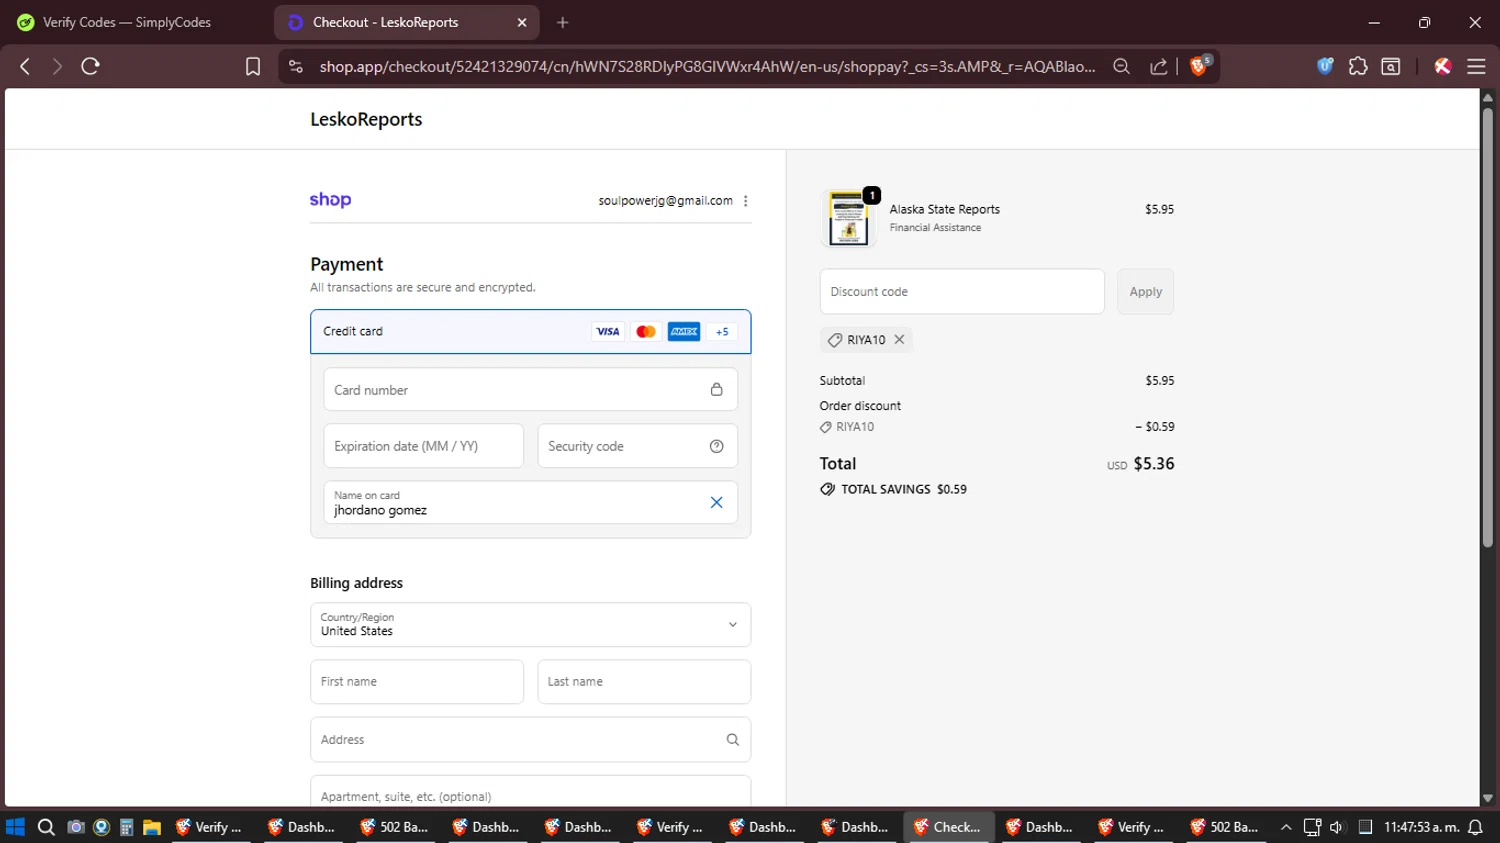Screen dimensions: 1500x843
Task: Open the notifications bell icon
Action: [x=1475, y=827]
